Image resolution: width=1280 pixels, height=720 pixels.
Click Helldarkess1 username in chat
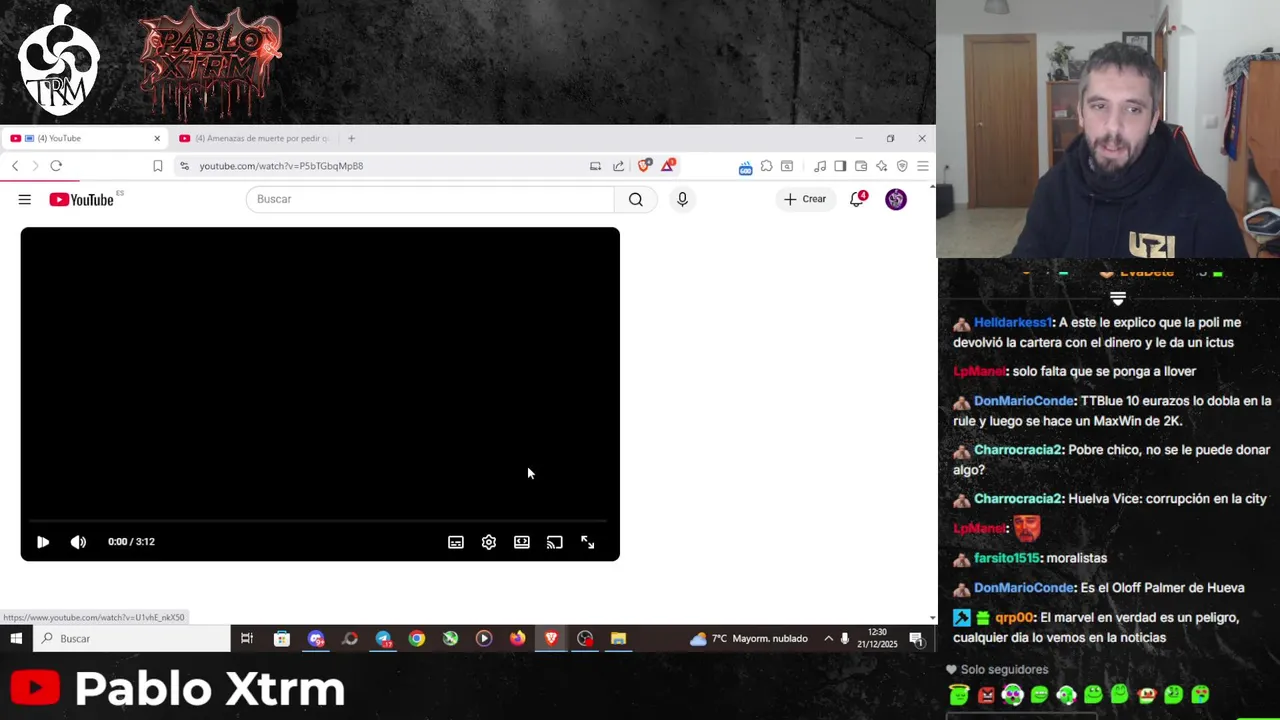pos(1014,323)
